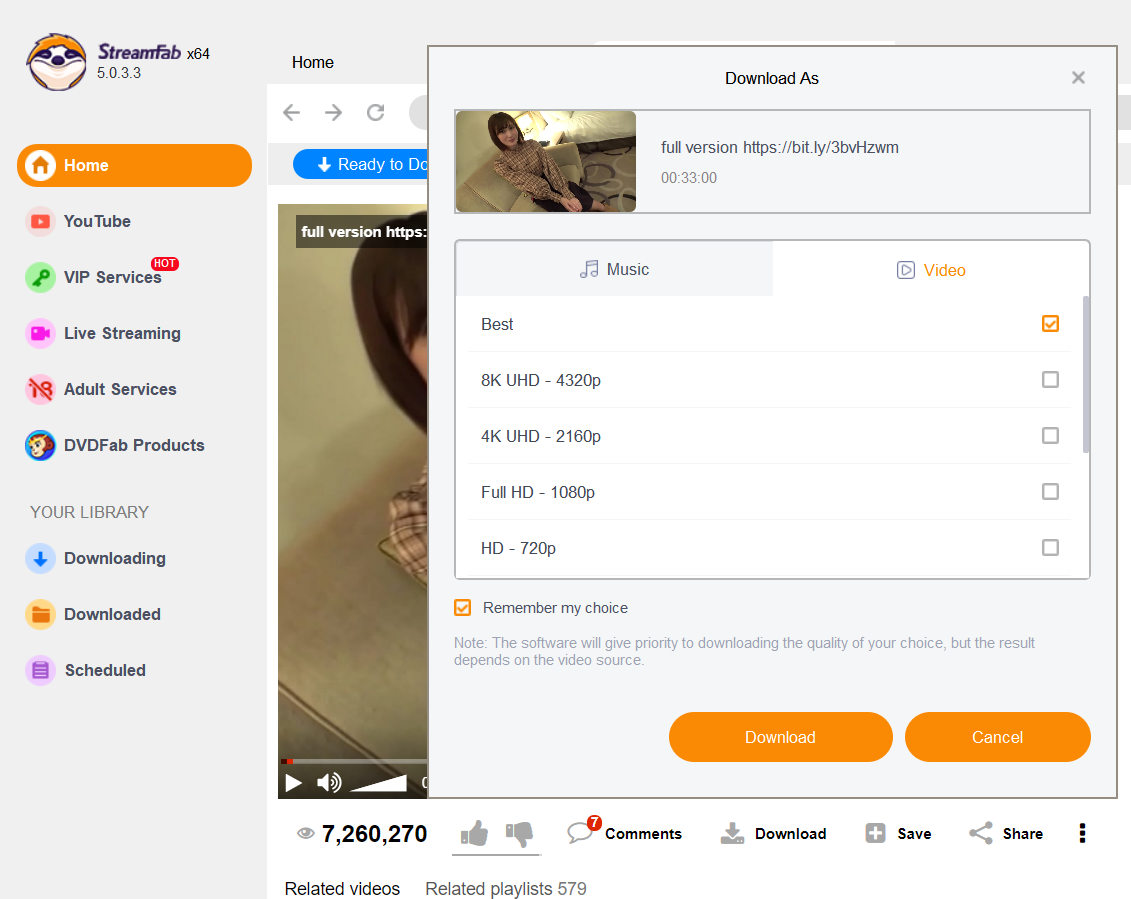Open DVDFab Products in sidebar
Image resolution: width=1131 pixels, height=899 pixels.
click(x=115, y=445)
